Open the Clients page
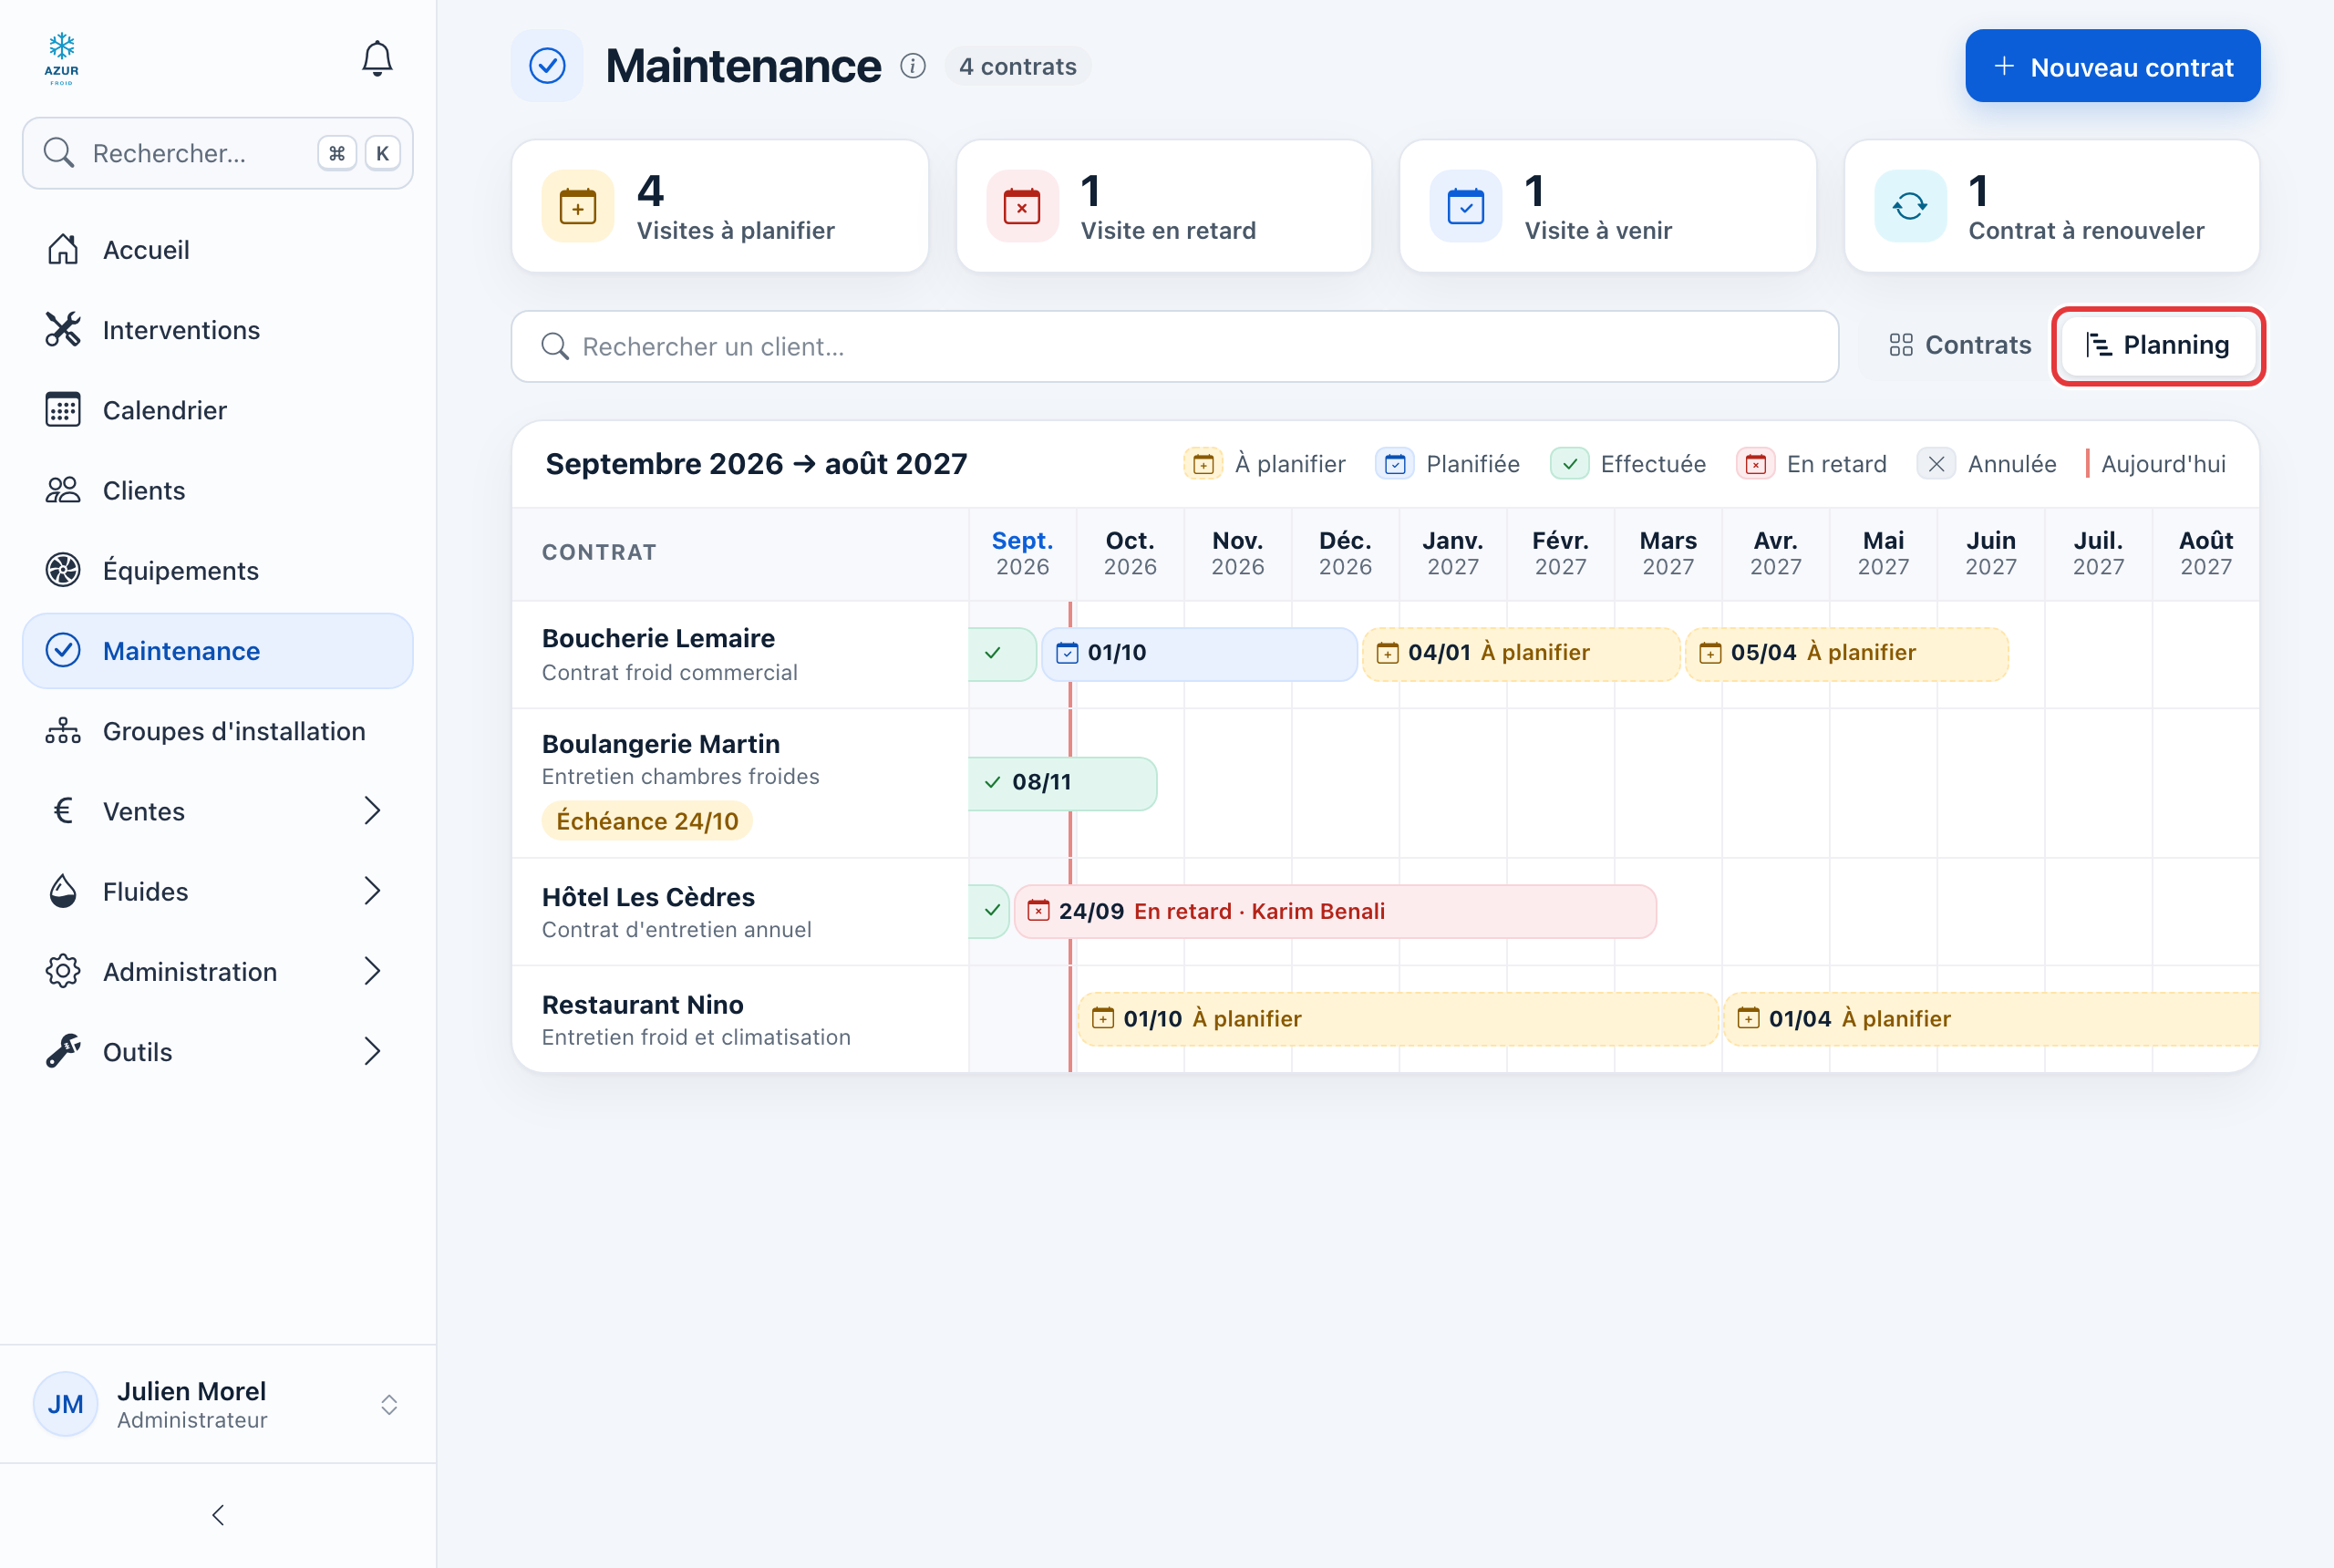This screenshot has width=2334, height=1568. (218, 490)
